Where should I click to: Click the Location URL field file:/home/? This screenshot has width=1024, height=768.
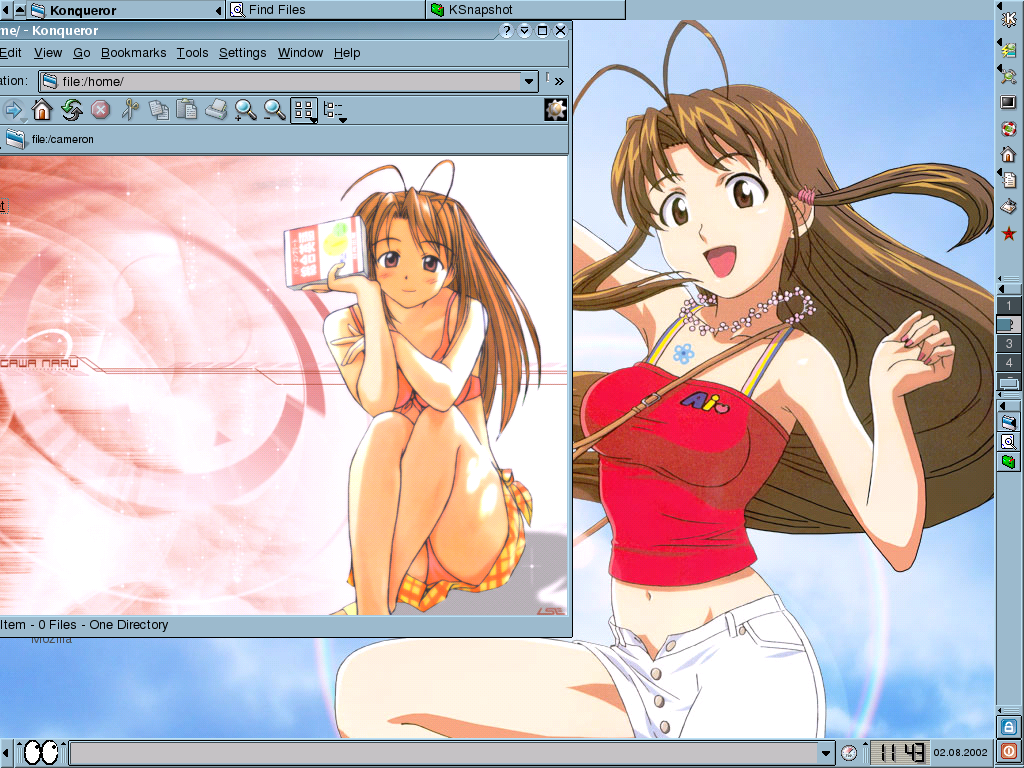pos(288,82)
